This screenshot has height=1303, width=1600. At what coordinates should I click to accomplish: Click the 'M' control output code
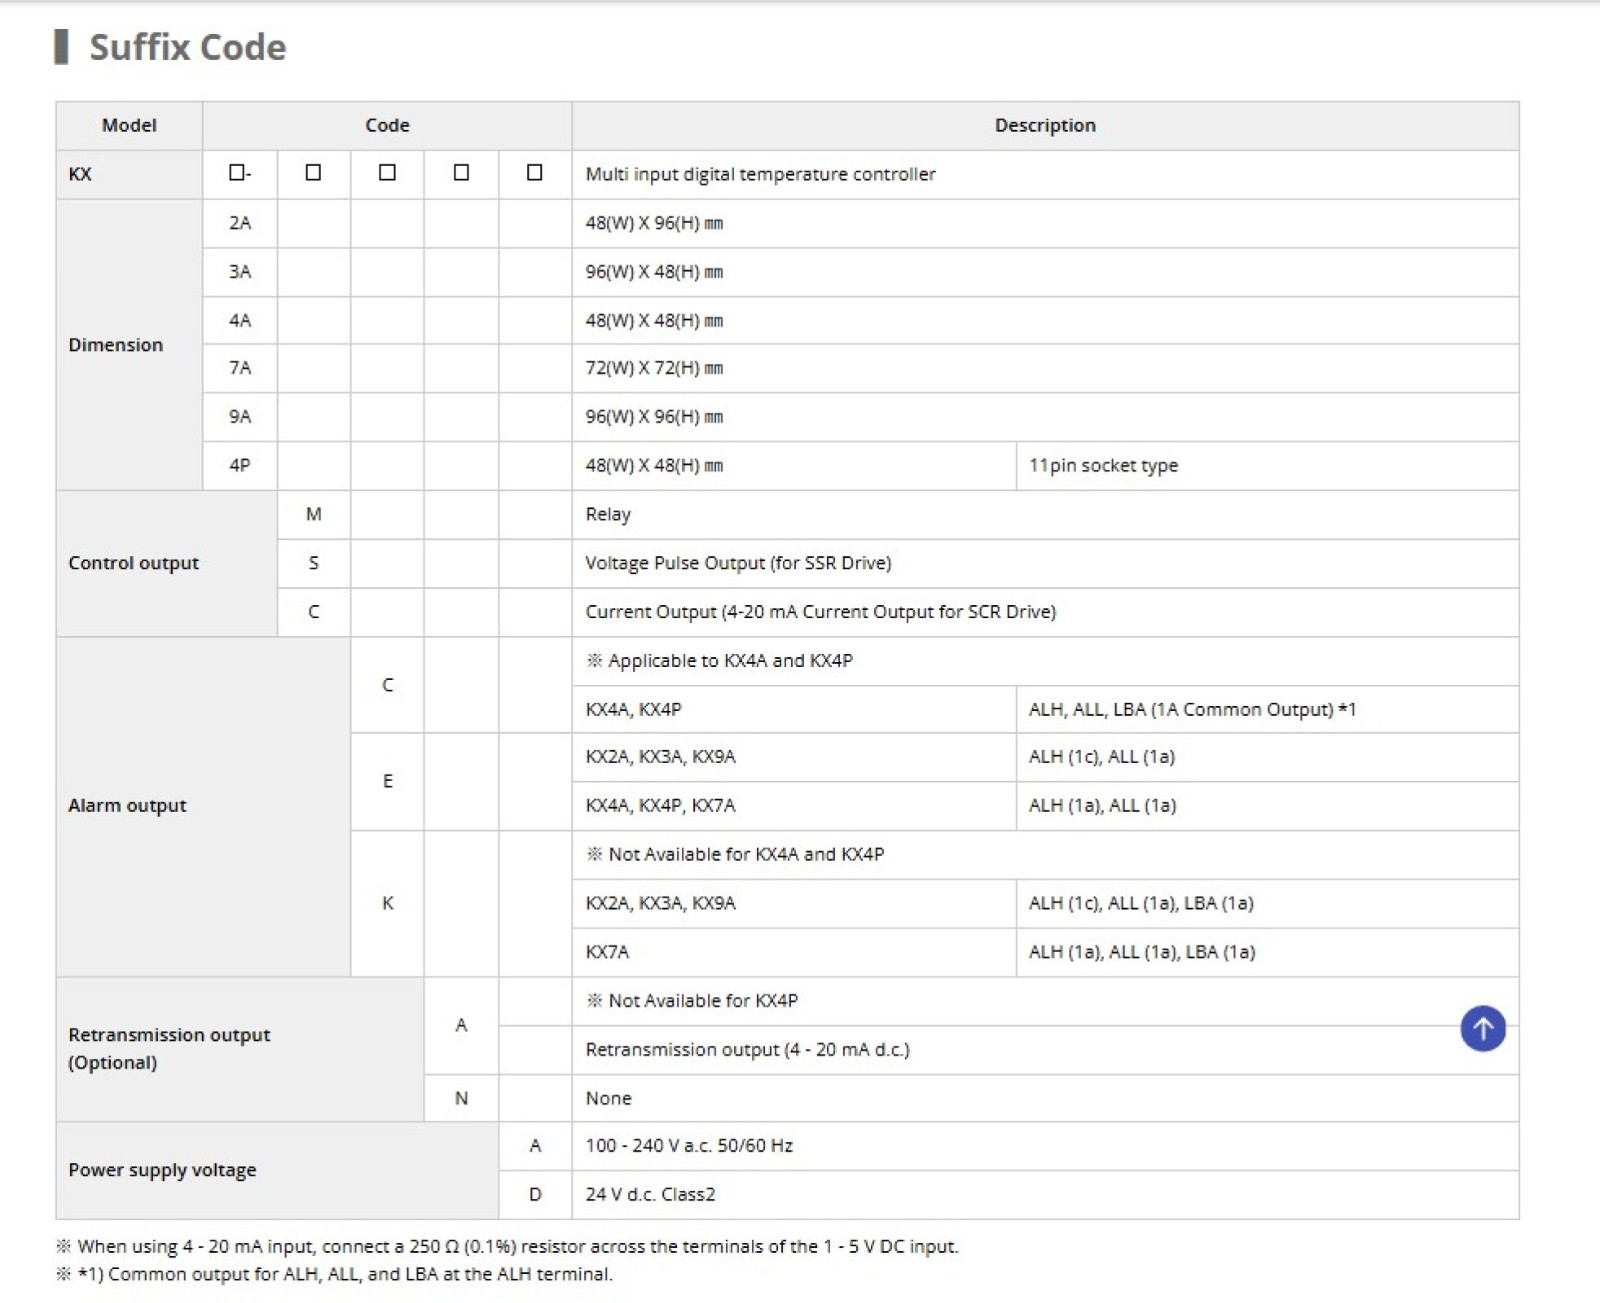click(314, 514)
